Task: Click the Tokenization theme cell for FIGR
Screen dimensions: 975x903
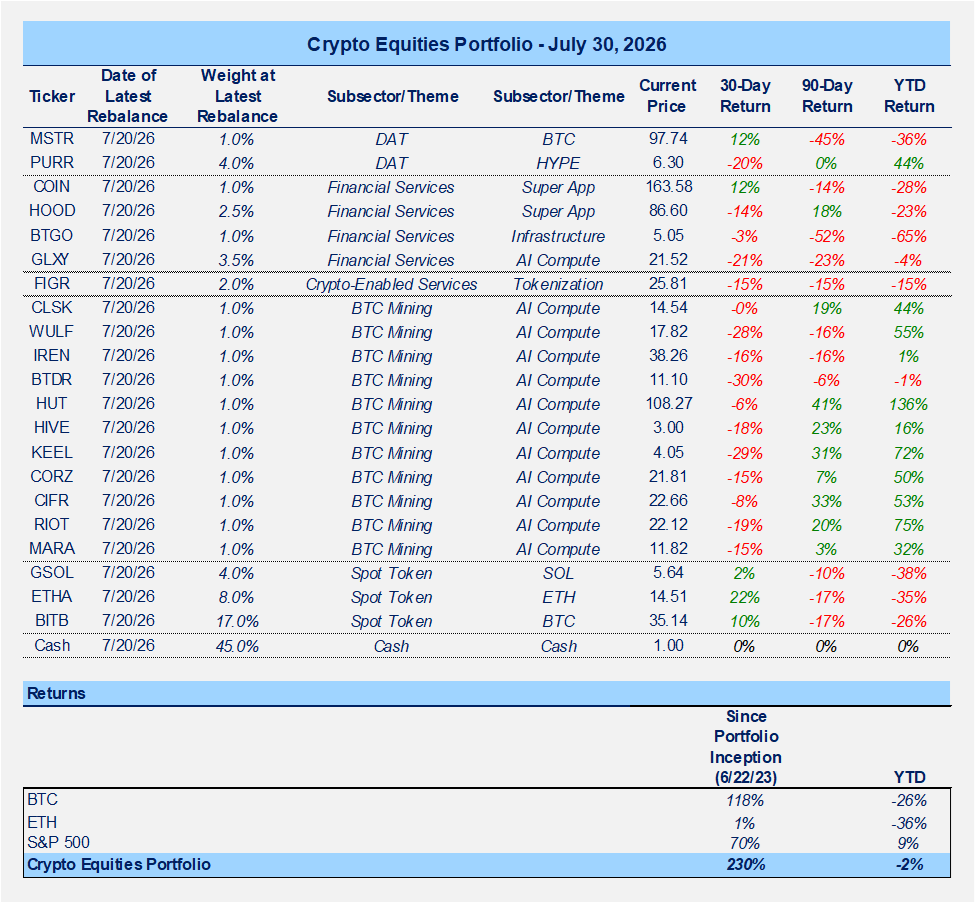Action: [x=558, y=285]
